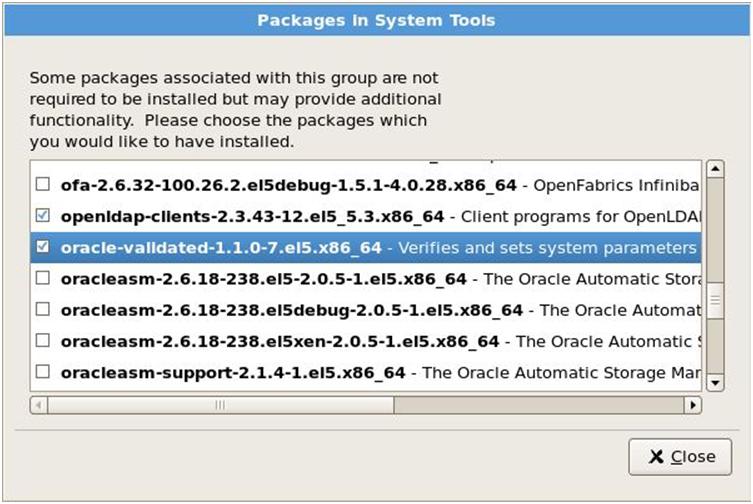Click empty horizontal scrollbar track right of thumb
Viewport: 753px width, 504px height.
pyautogui.click(x=539, y=405)
